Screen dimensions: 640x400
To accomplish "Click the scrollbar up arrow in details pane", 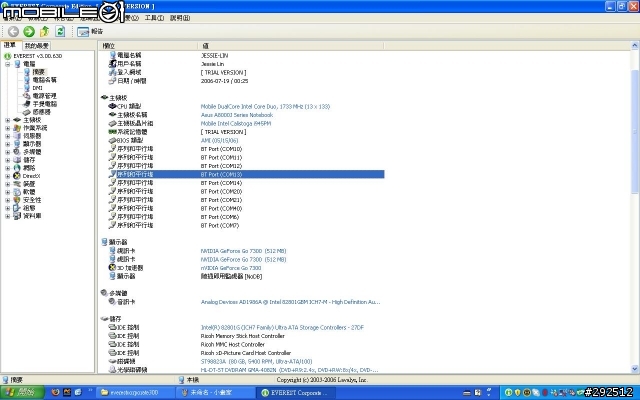I will point(635,45).
